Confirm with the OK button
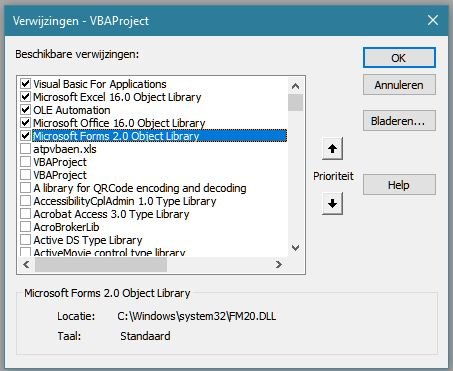The height and width of the screenshot is (371, 453). (x=399, y=58)
